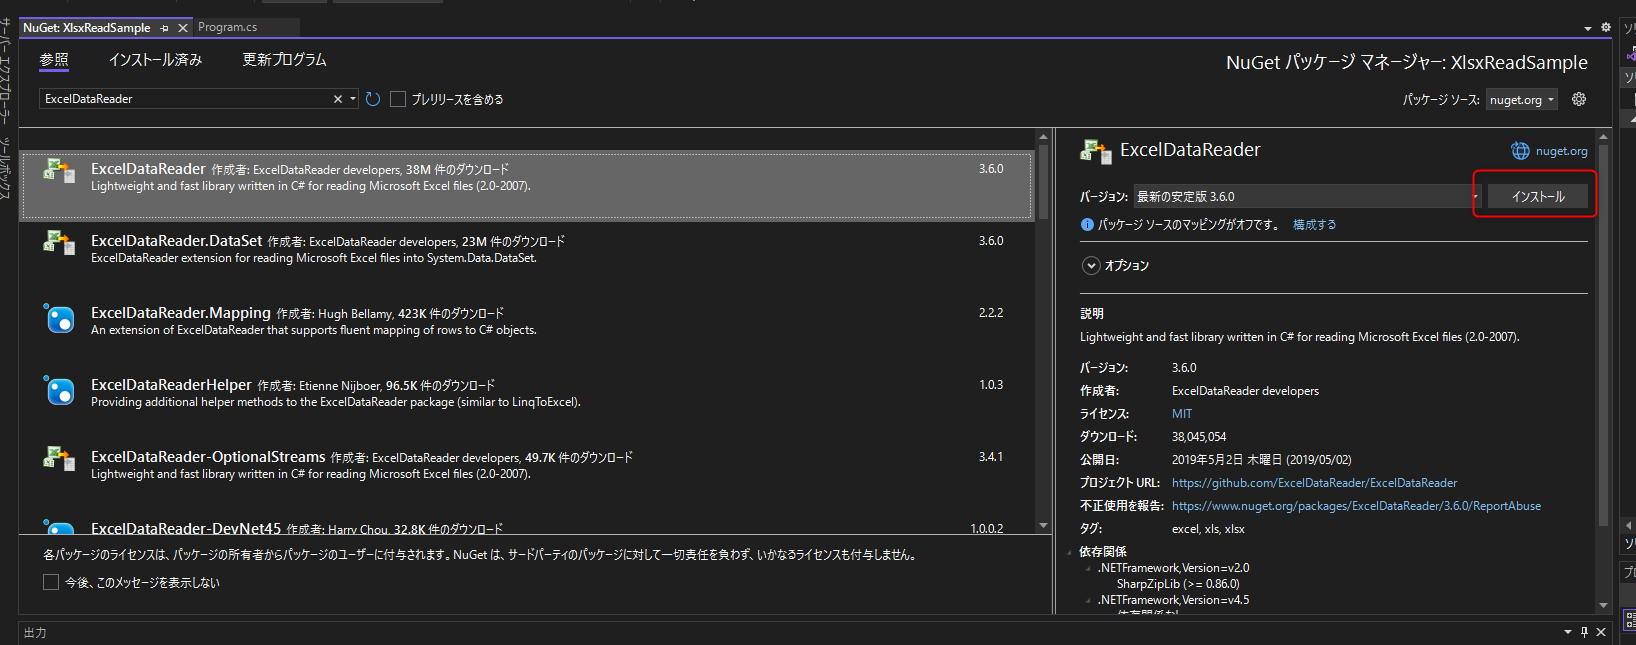Click the globe icon beside nuget.org link
This screenshot has width=1636, height=645.
(1520, 151)
